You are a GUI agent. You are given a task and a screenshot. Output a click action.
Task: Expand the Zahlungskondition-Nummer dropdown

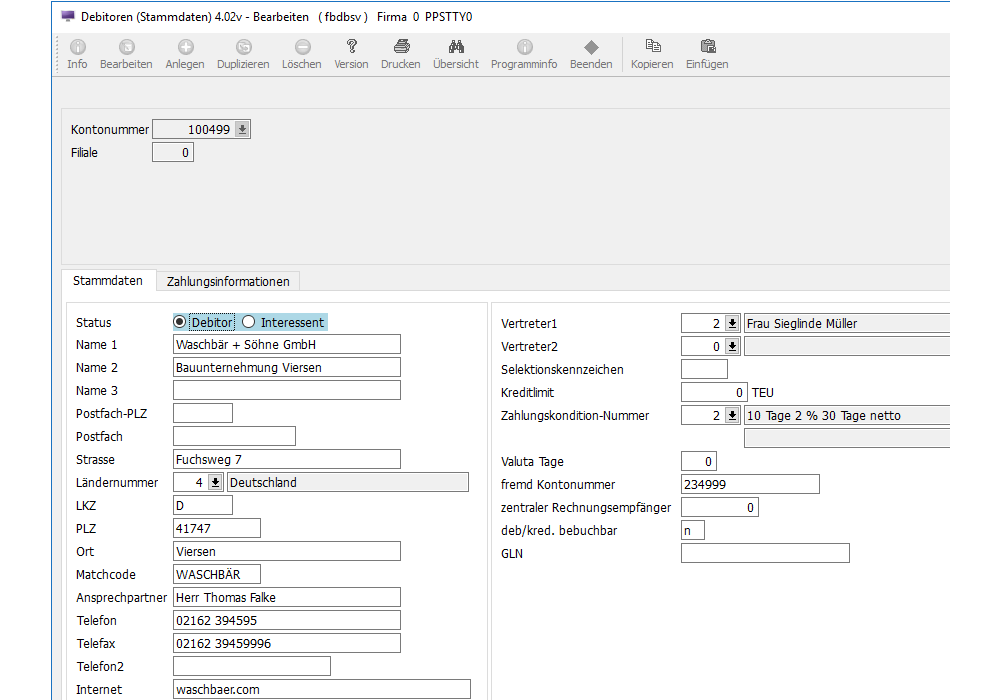click(x=732, y=415)
